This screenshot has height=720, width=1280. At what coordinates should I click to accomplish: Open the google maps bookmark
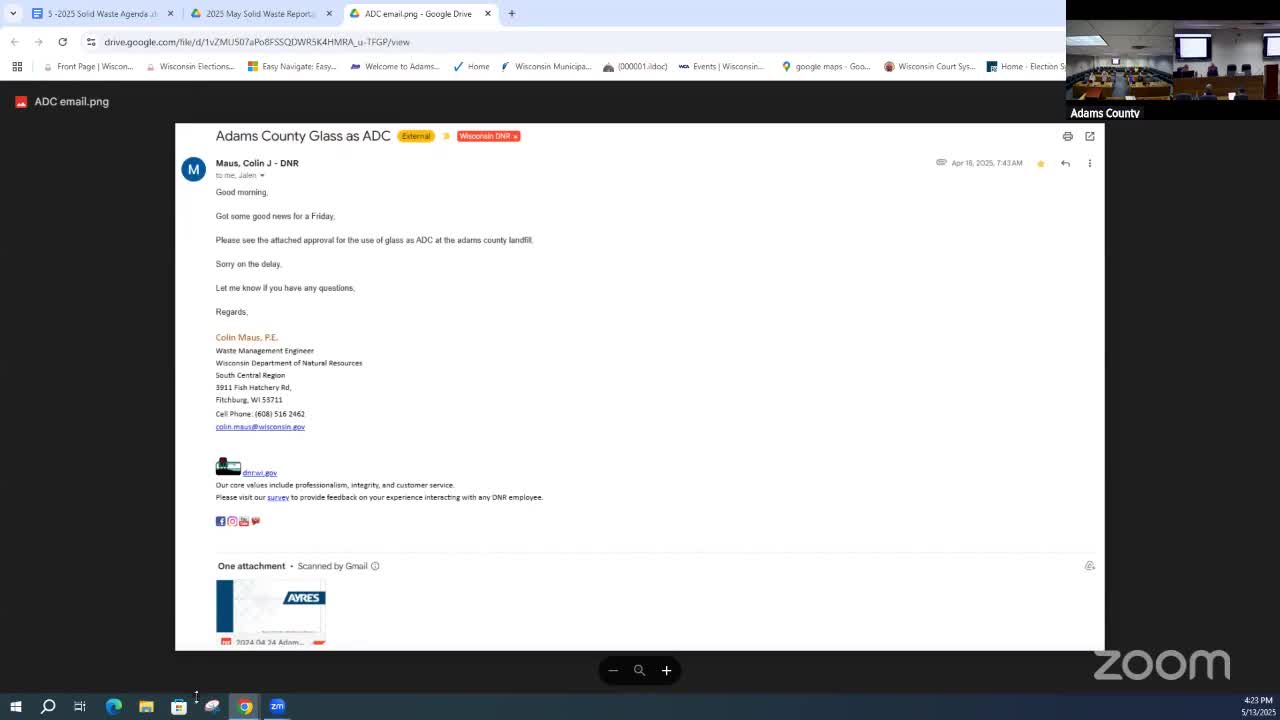[826, 67]
